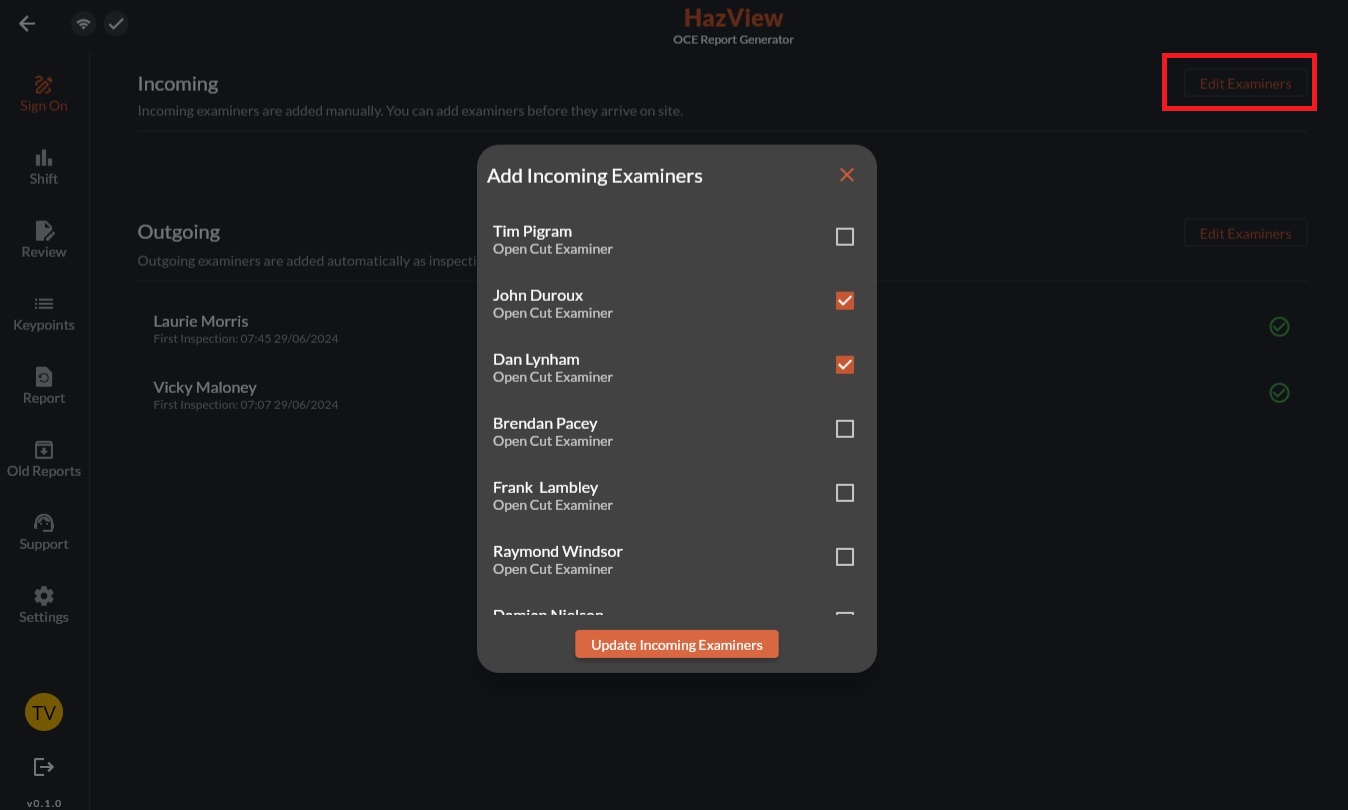Screen dimensions: 1348x810
Task: Open the Report section
Action: pyautogui.click(x=44, y=386)
